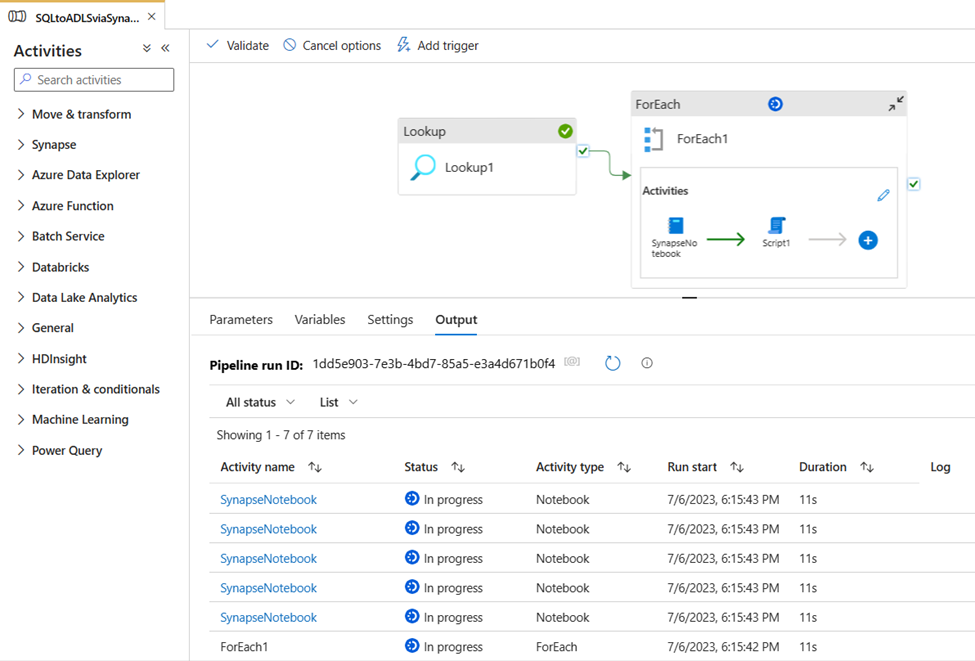Viewport: 975px width, 661px height.
Task: Select the Lookup activity title bar
Action: (x=487, y=131)
